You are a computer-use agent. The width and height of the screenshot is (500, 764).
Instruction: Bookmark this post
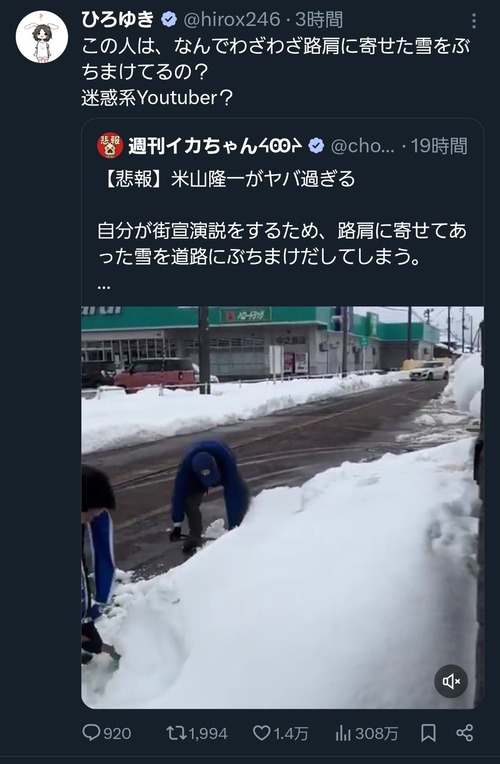tap(428, 732)
